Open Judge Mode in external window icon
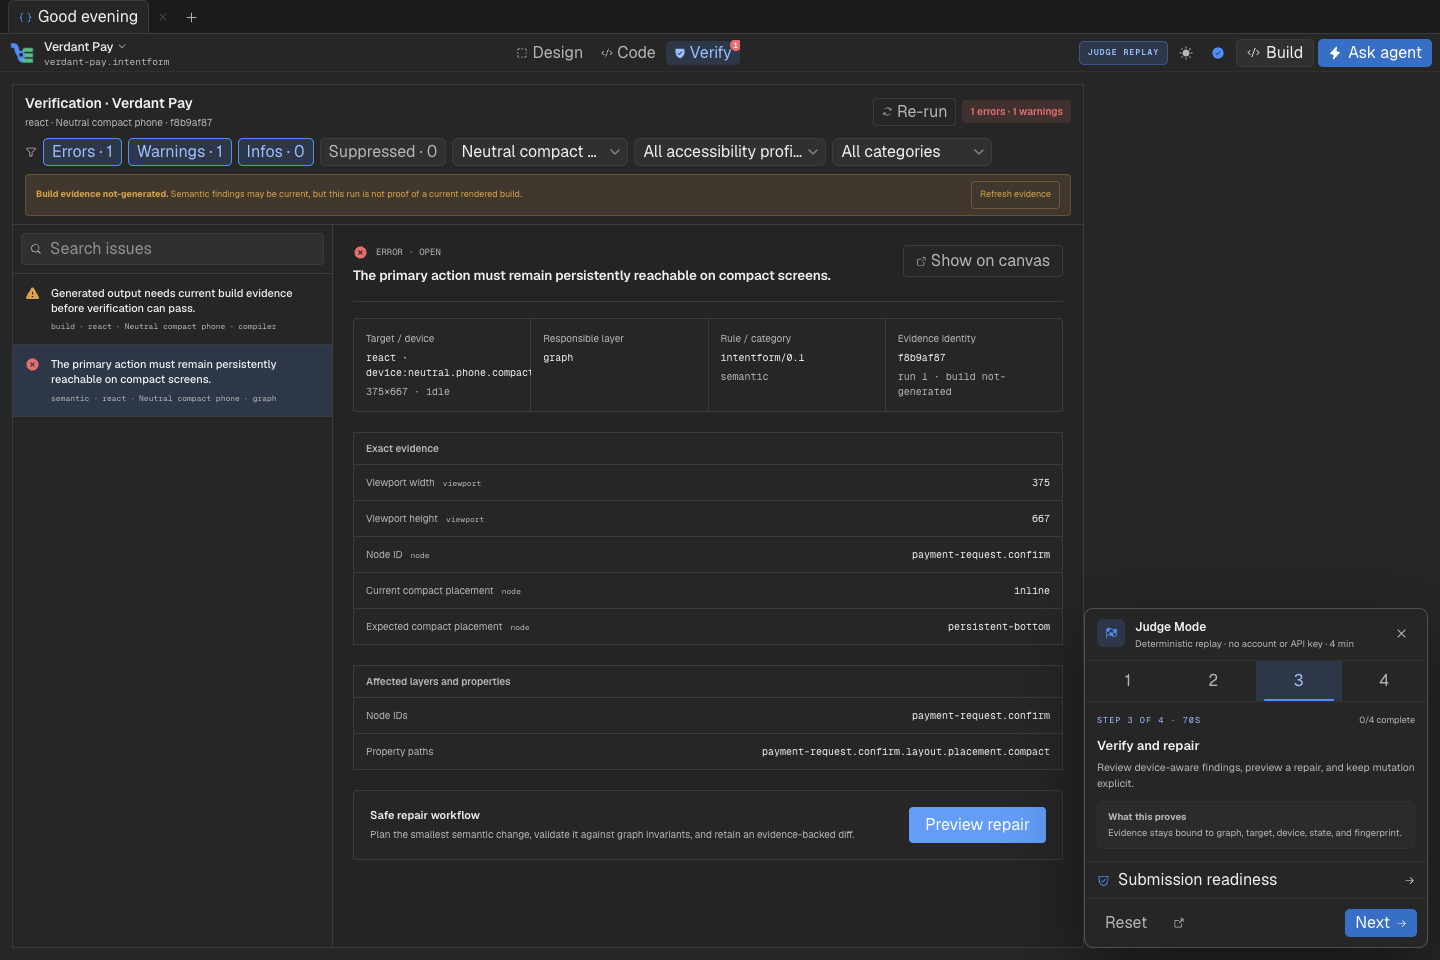The height and width of the screenshot is (960, 1440). tap(1179, 923)
